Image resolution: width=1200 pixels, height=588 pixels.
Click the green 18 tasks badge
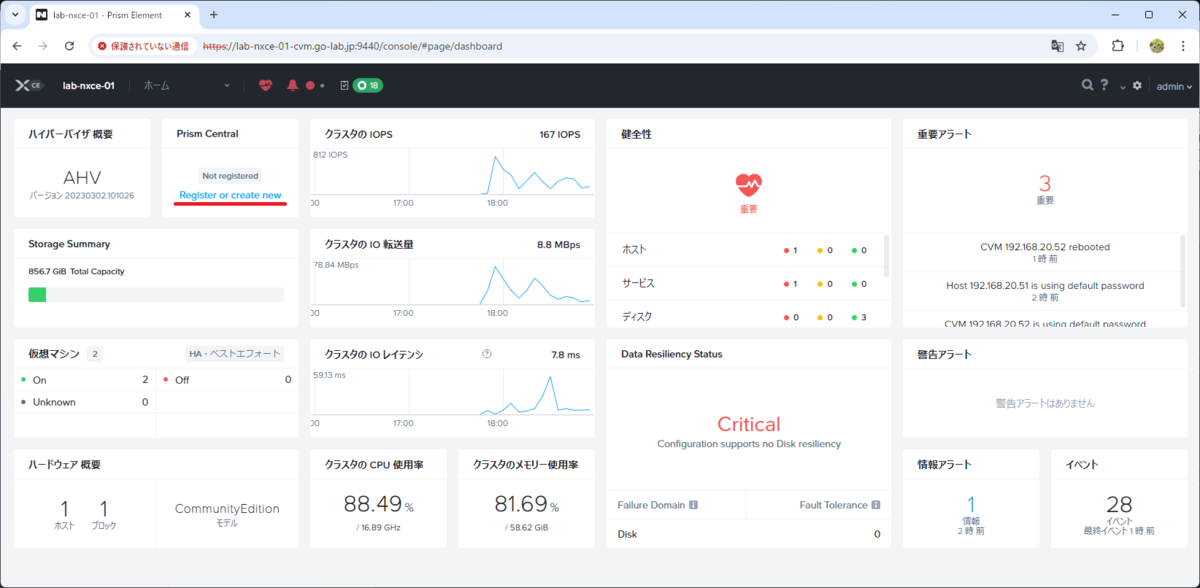click(369, 86)
